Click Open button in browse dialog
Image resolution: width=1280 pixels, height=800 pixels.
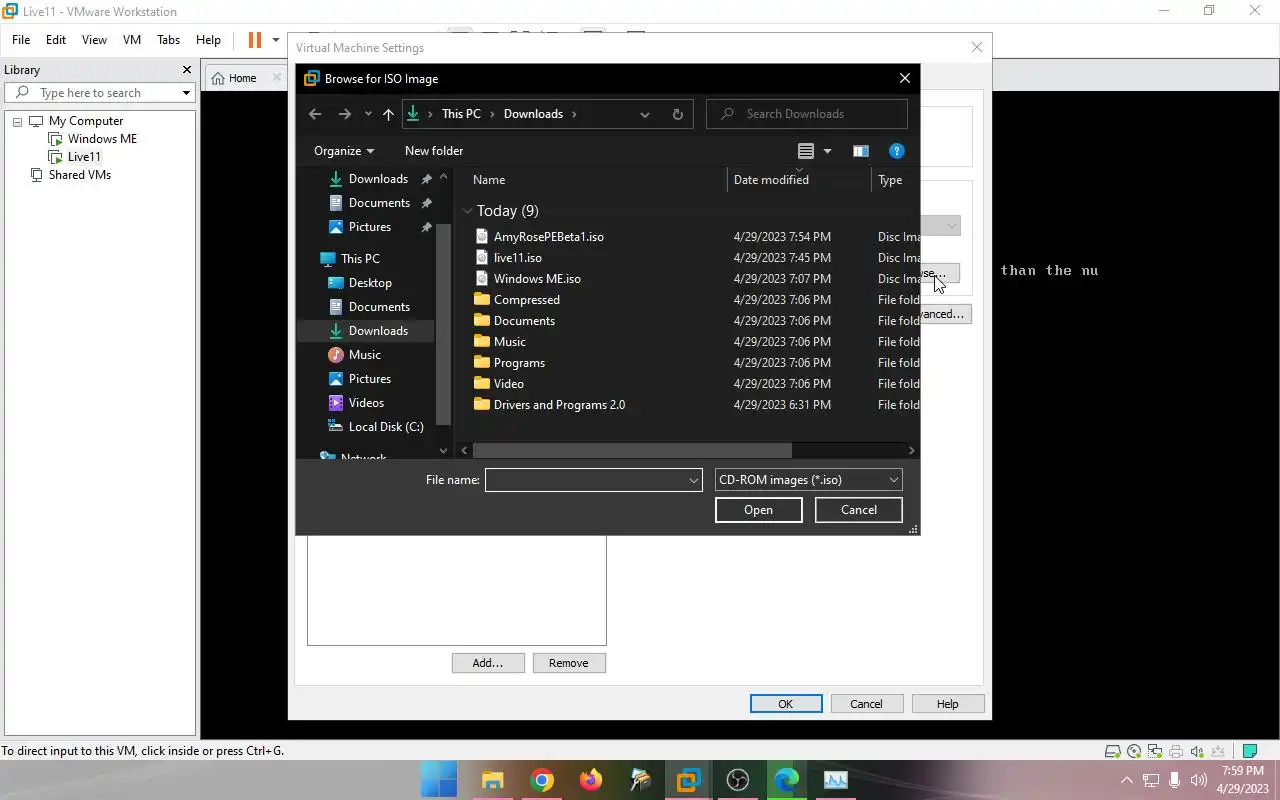(x=758, y=510)
